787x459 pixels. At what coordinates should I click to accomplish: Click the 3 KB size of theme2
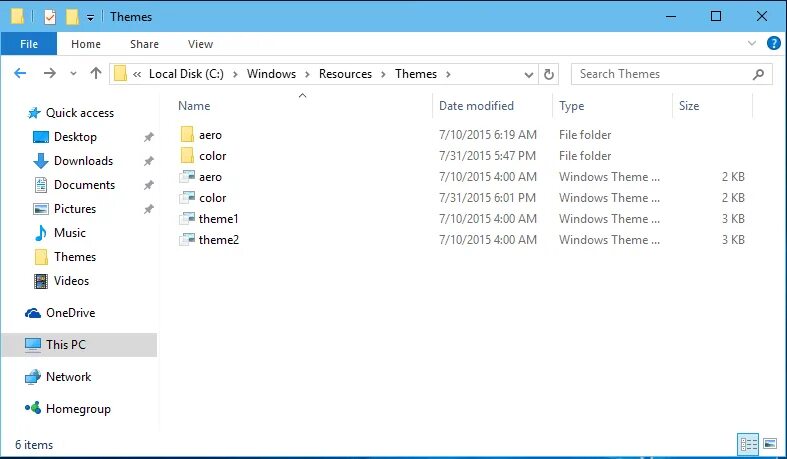[x=733, y=240]
